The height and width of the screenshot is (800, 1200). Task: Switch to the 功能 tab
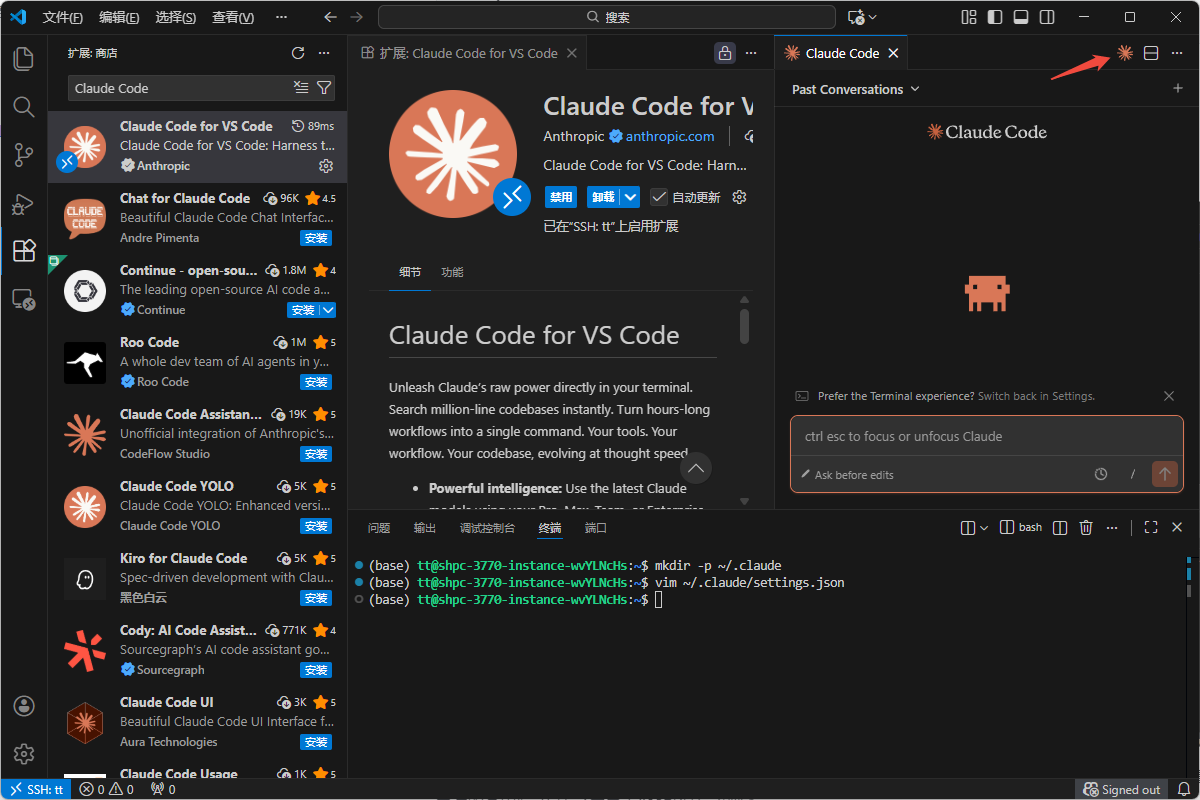tap(452, 272)
